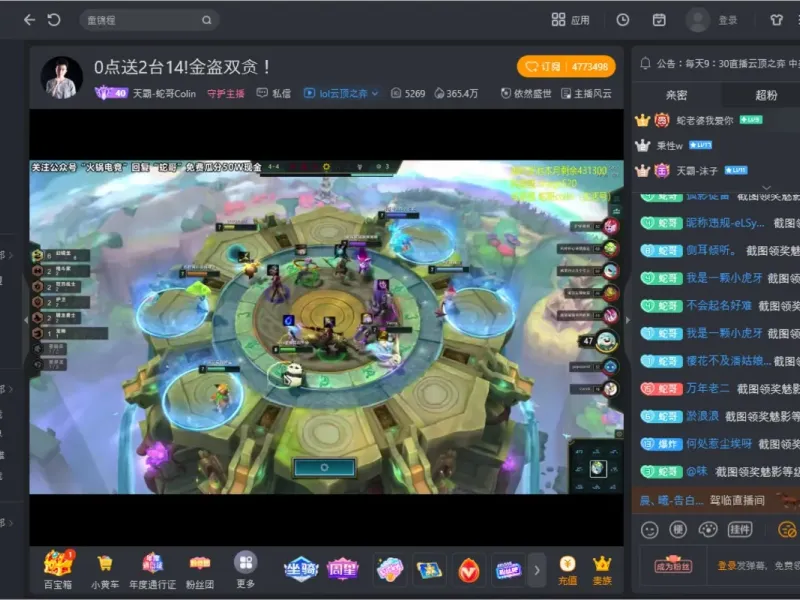Click the 成为粉丝 become-fan button

coord(673,564)
